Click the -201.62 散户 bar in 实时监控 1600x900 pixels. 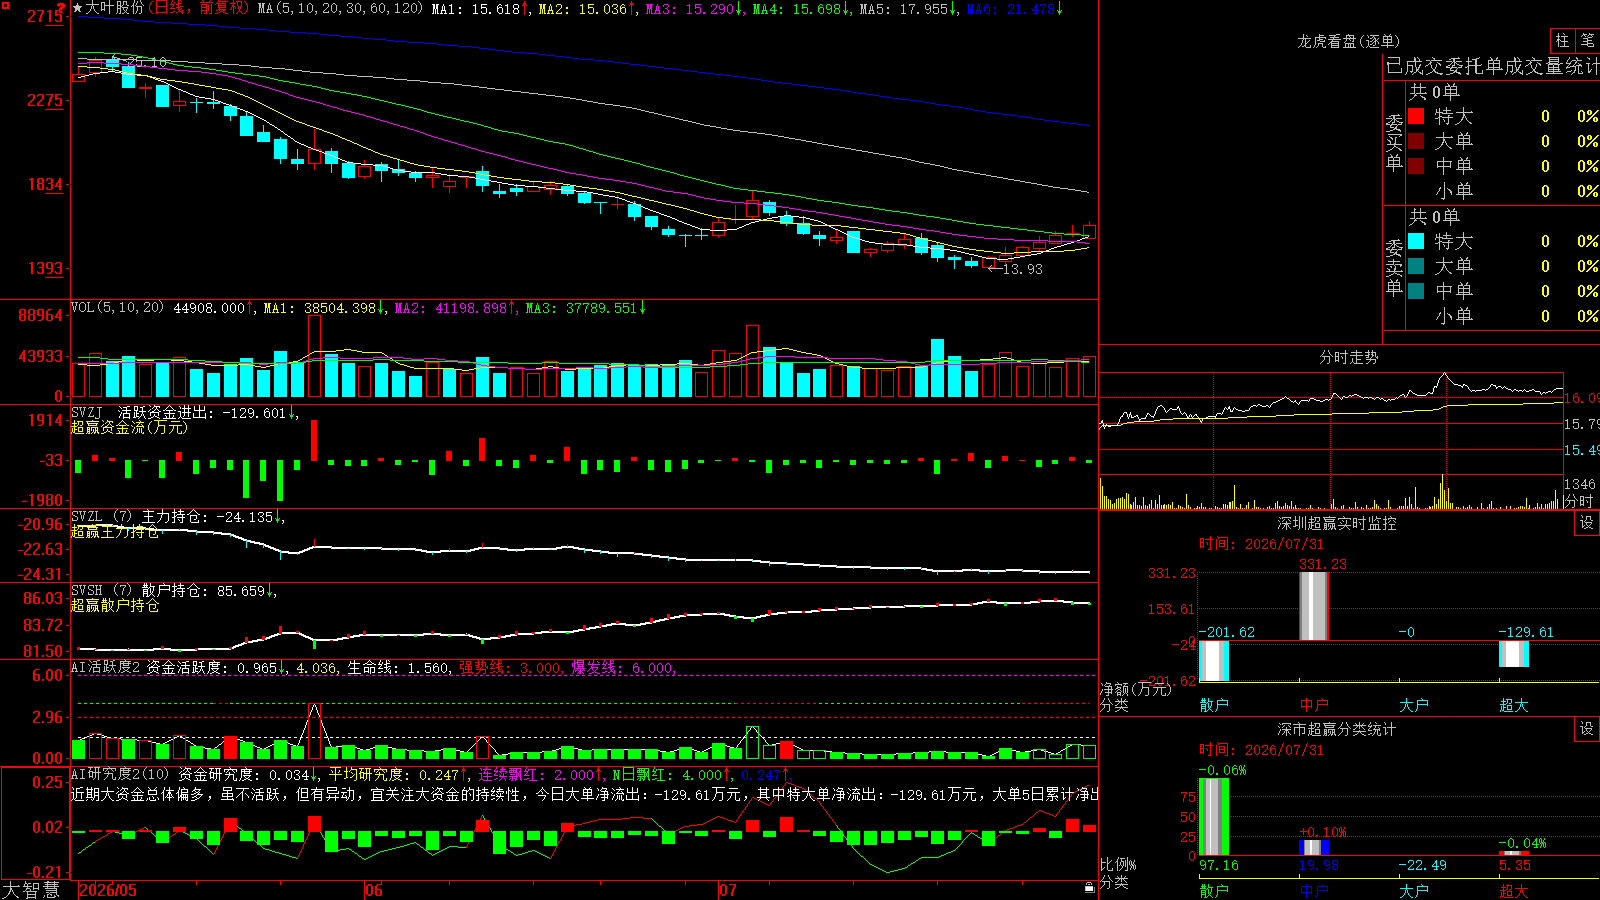(1214, 661)
